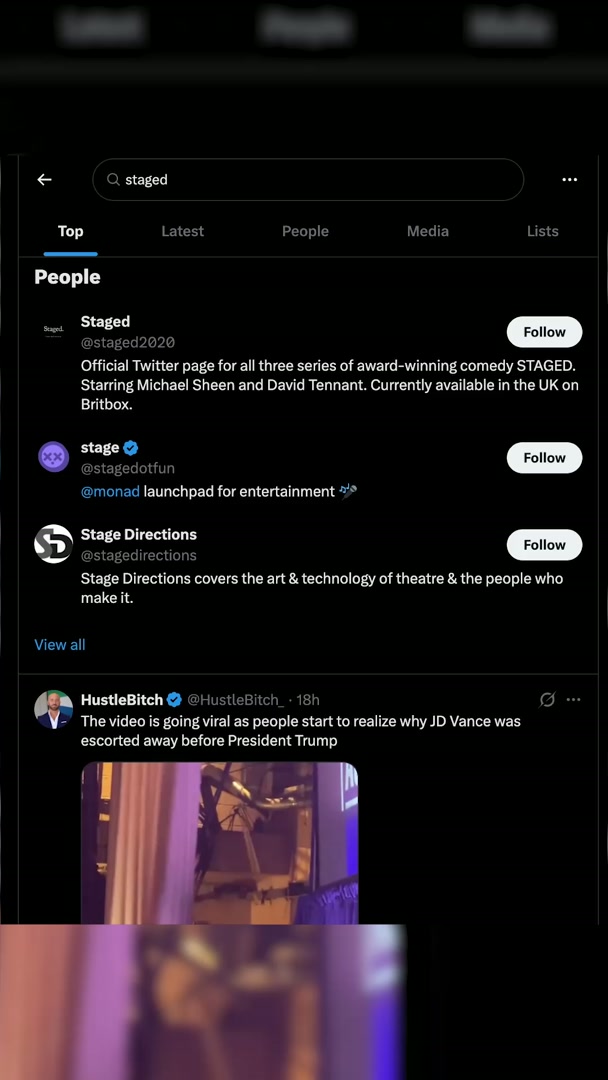The height and width of the screenshot is (1080, 608).
Task: Open the stage purple avatar icon
Action: pyautogui.click(x=54, y=457)
